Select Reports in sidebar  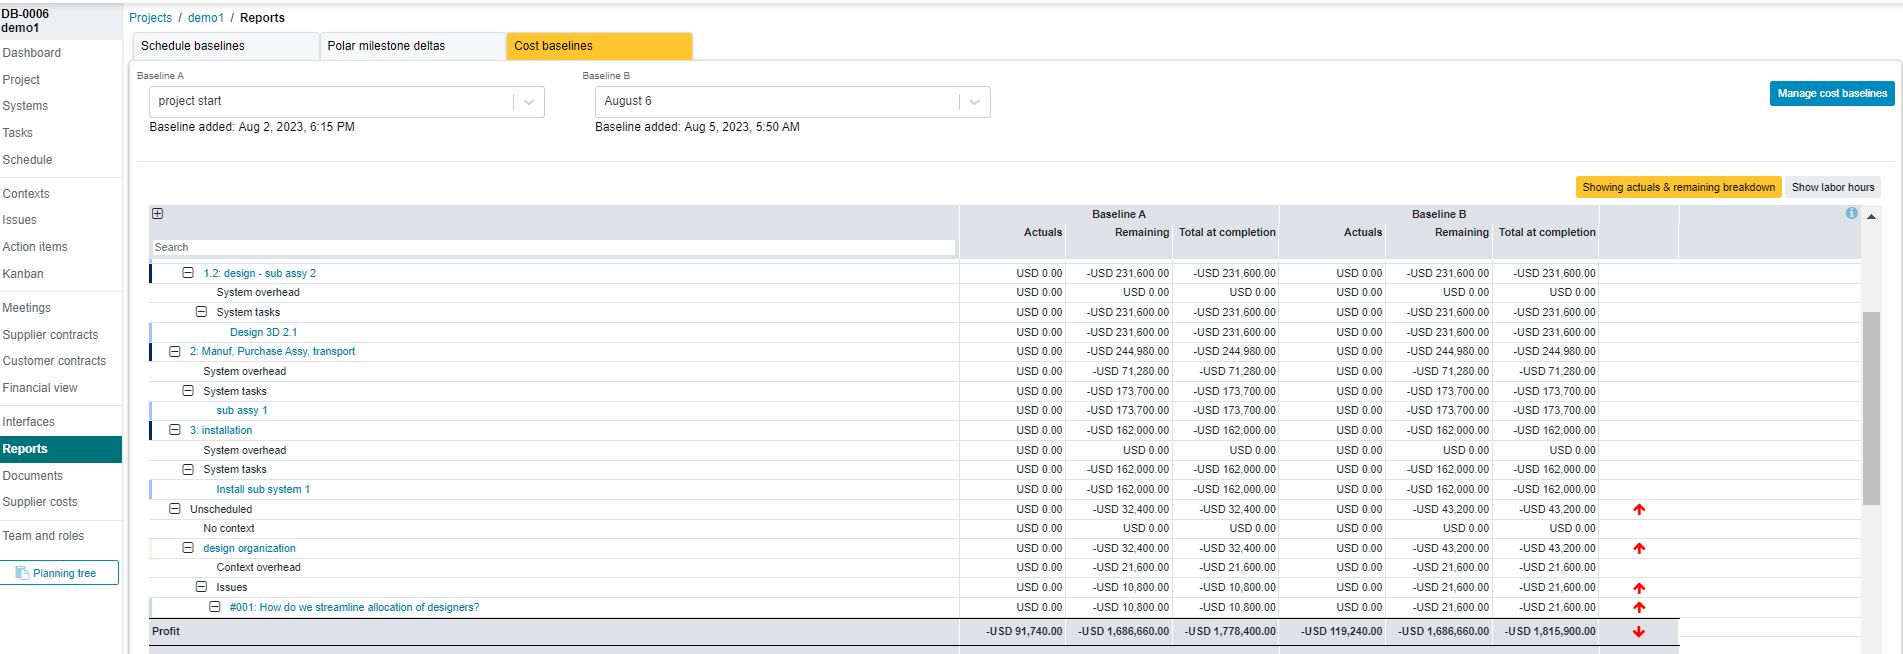[61, 449]
